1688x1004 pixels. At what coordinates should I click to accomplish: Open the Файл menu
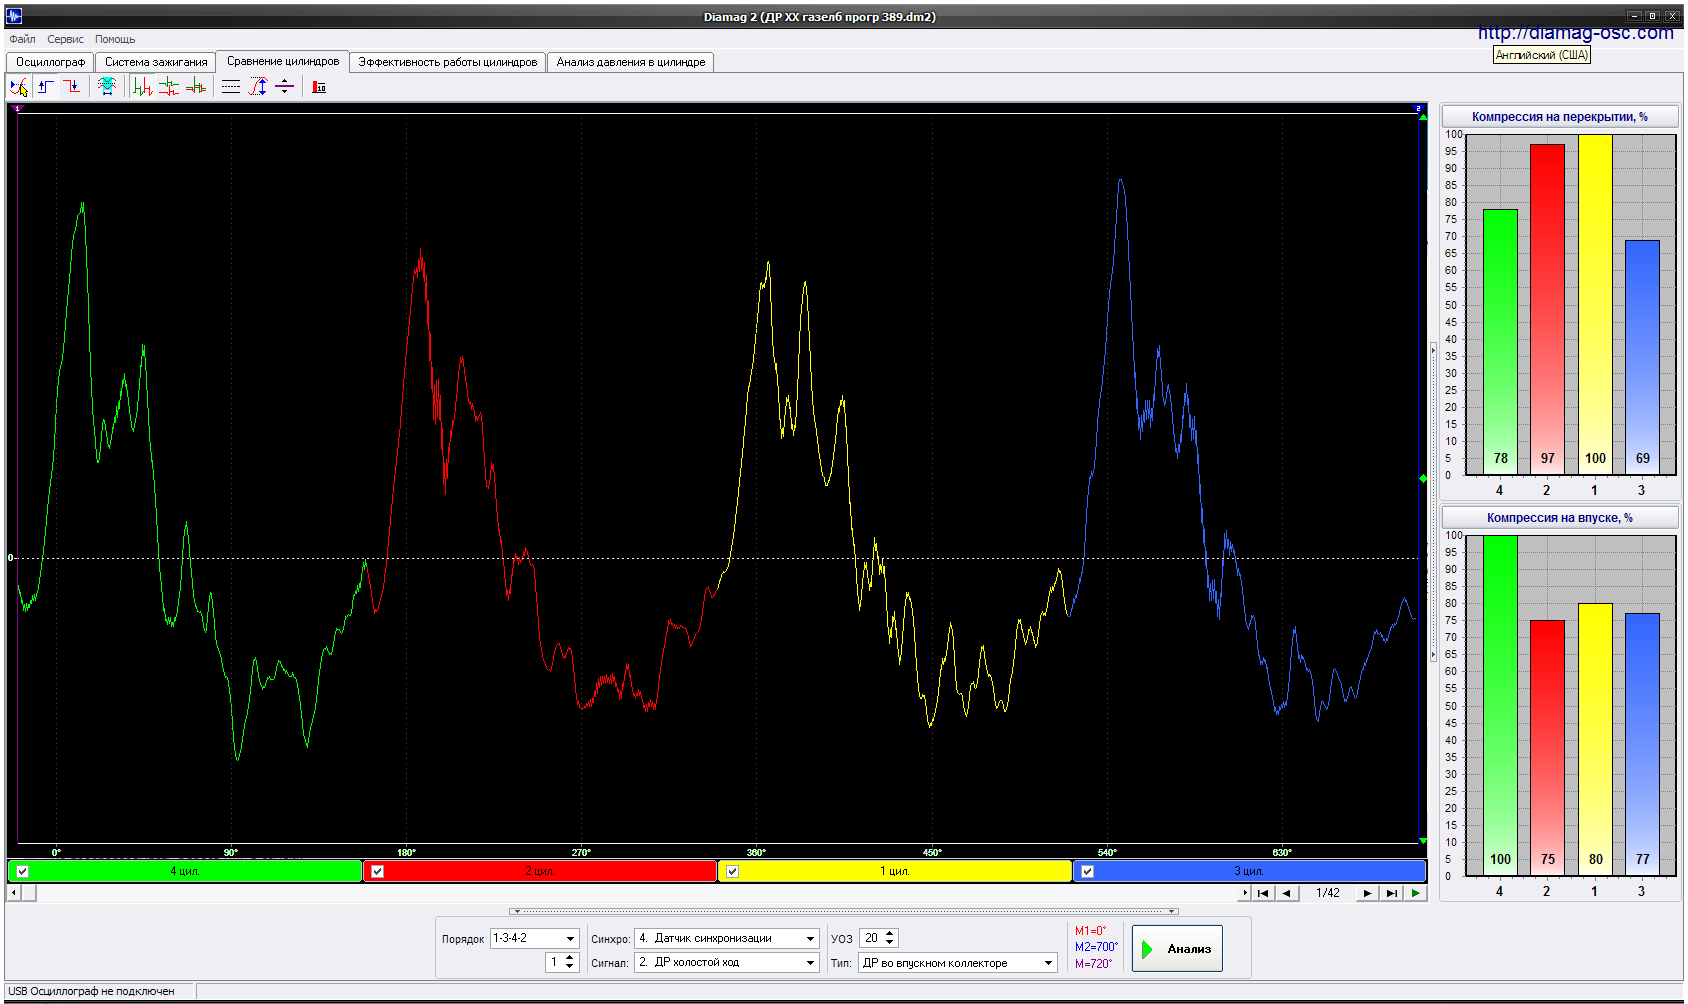(x=22, y=39)
